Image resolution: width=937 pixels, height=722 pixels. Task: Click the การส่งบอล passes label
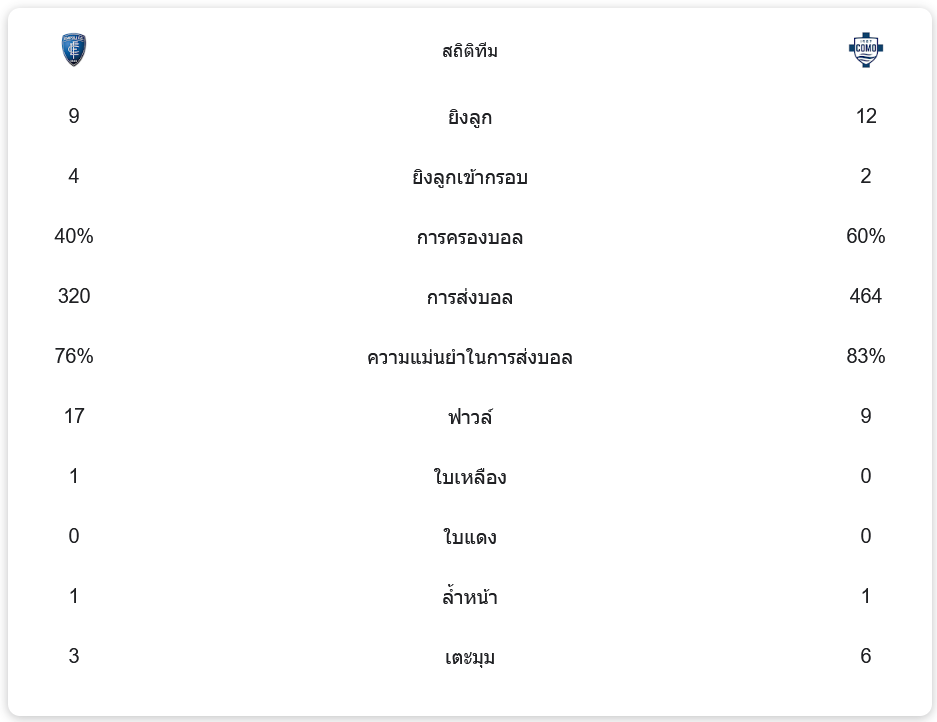click(469, 298)
